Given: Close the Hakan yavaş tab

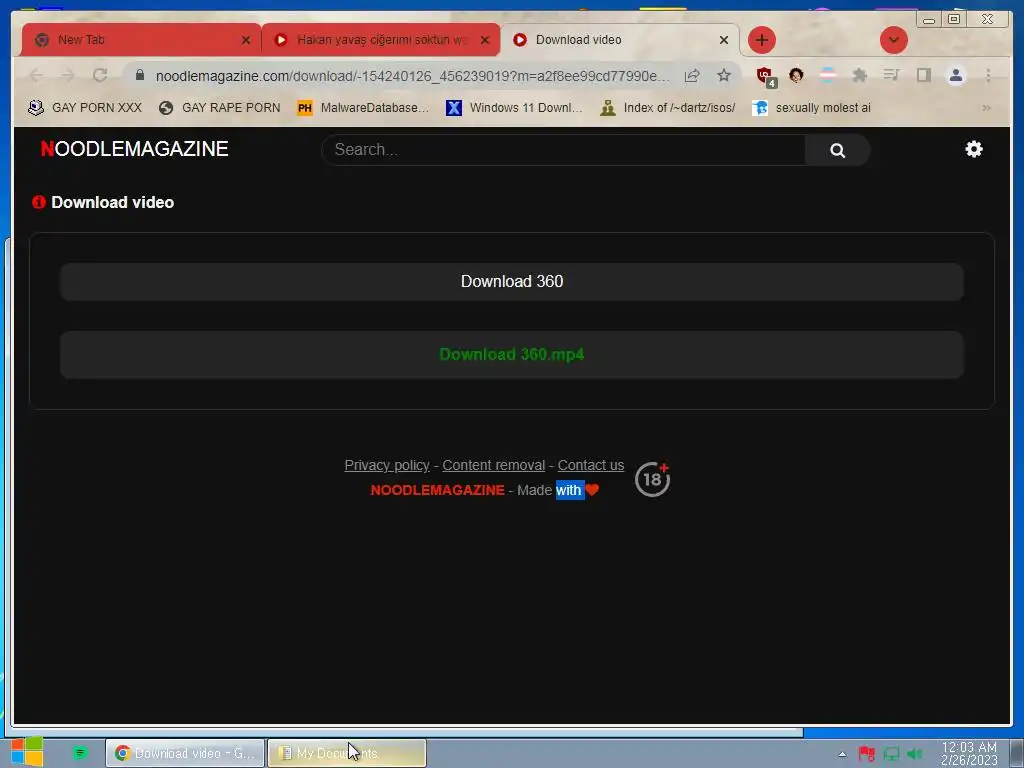Looking at the screenshot, I should (x=485, y=40).
